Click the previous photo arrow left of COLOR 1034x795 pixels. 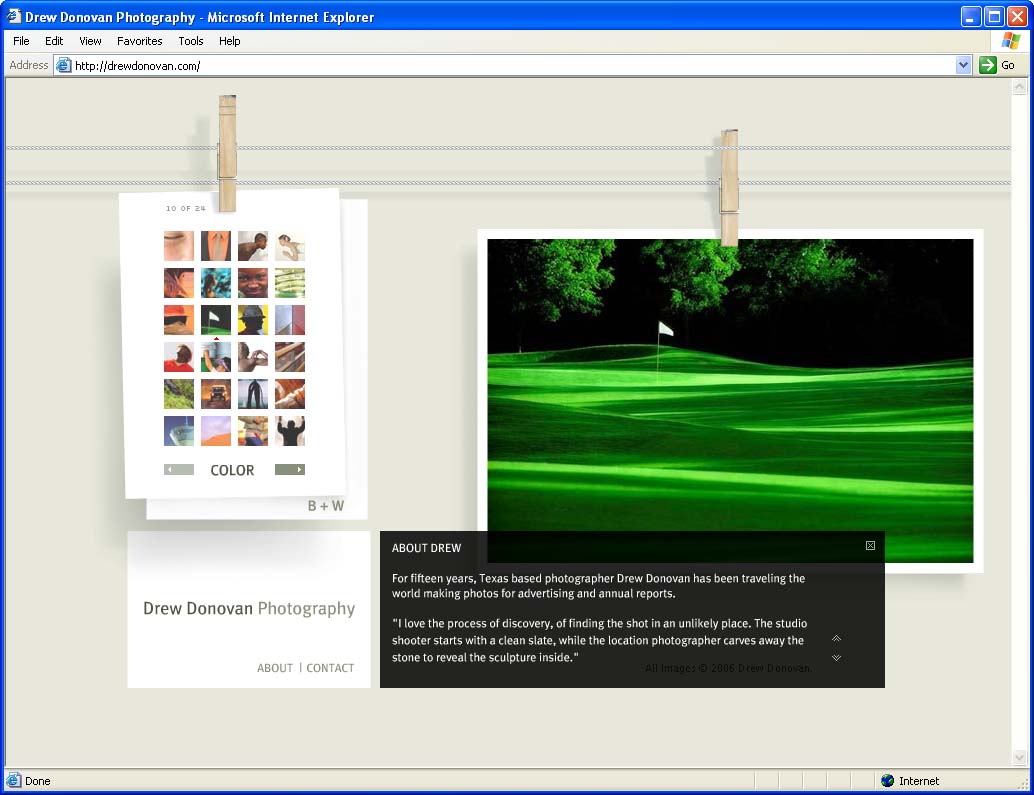tap(179, 470)
